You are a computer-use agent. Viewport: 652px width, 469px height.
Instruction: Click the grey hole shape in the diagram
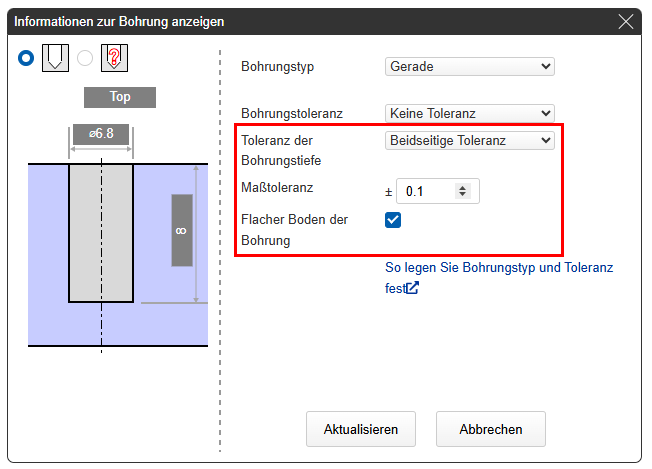pyautogui.click(x=101, y=232)
